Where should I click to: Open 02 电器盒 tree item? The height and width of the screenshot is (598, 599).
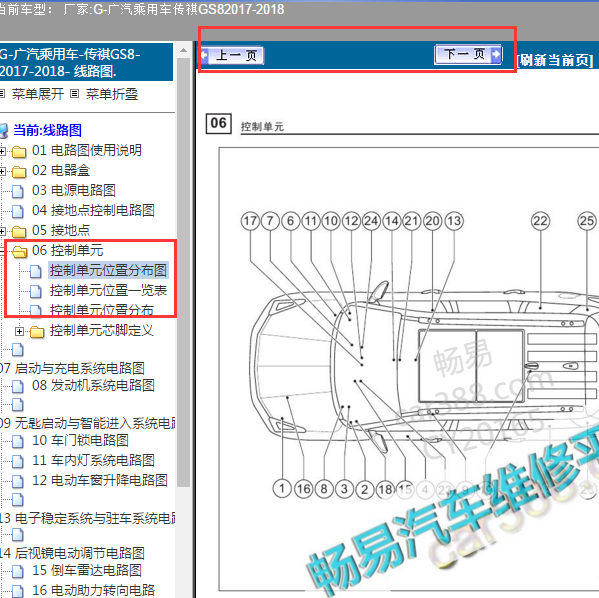61,170
